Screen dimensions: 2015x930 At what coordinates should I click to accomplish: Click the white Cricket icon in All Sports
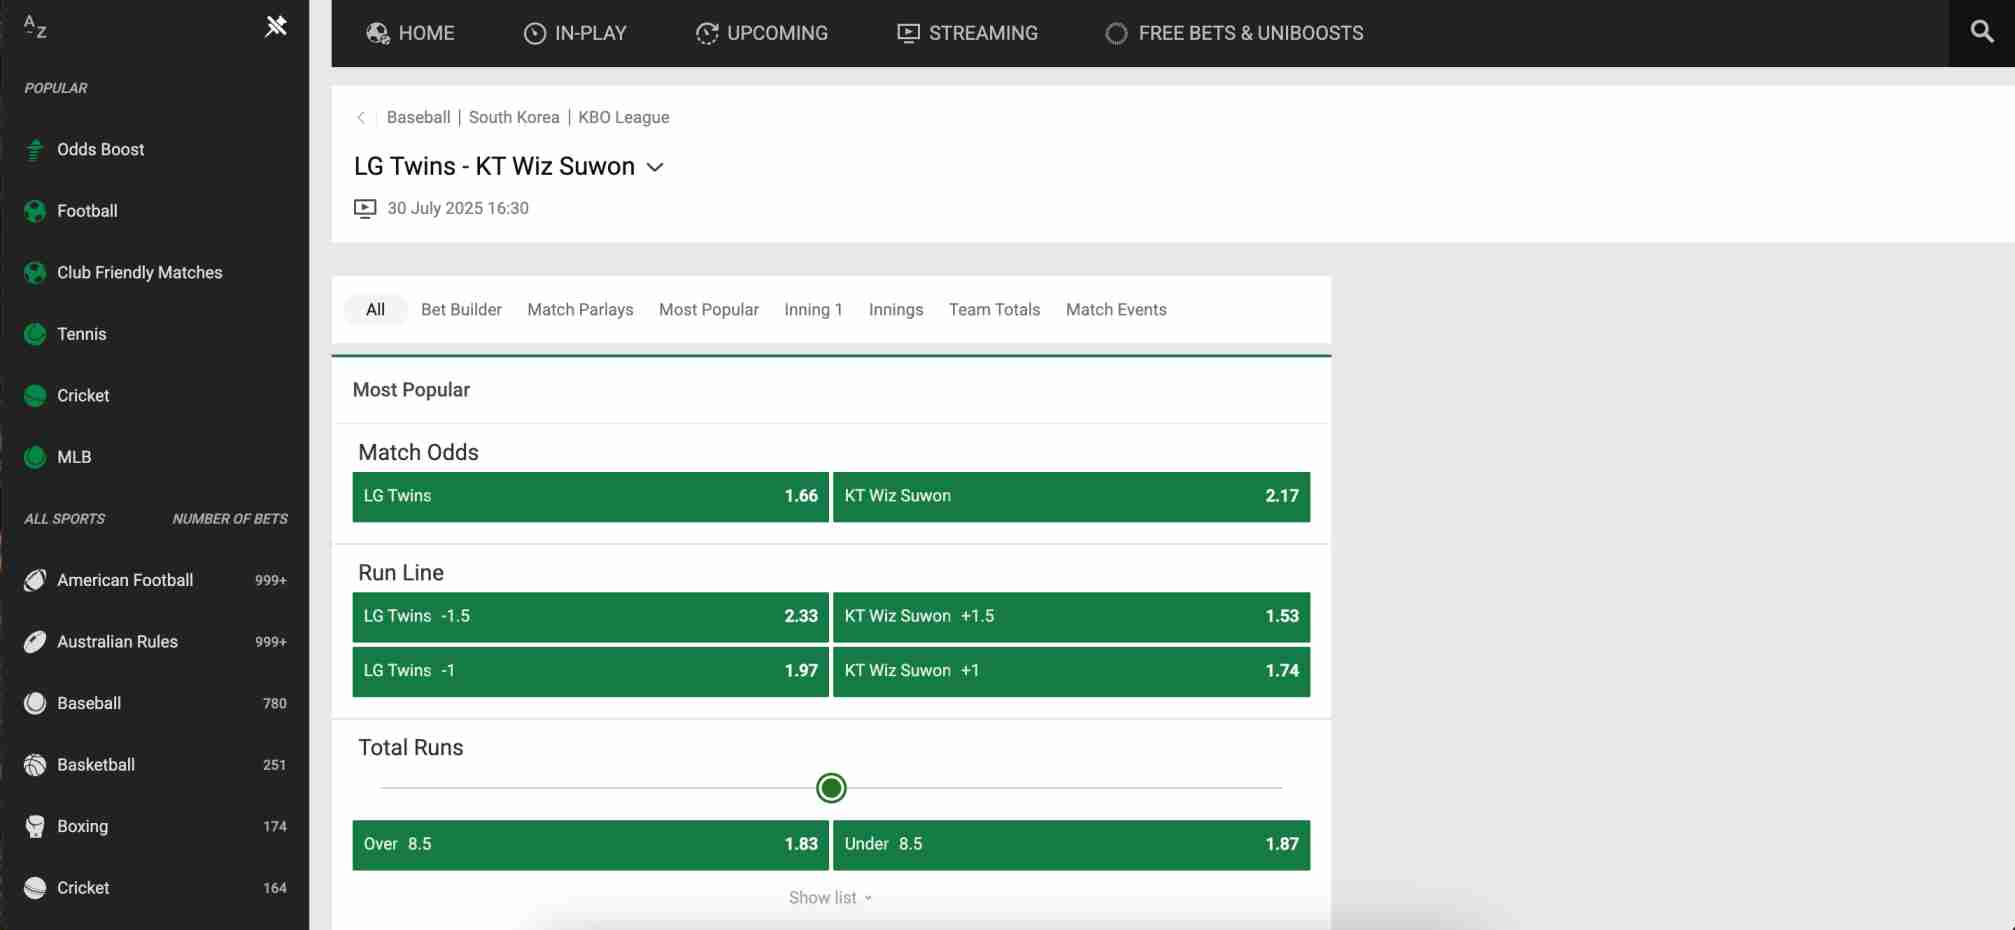pyautogui.click(x=35, y=888)
